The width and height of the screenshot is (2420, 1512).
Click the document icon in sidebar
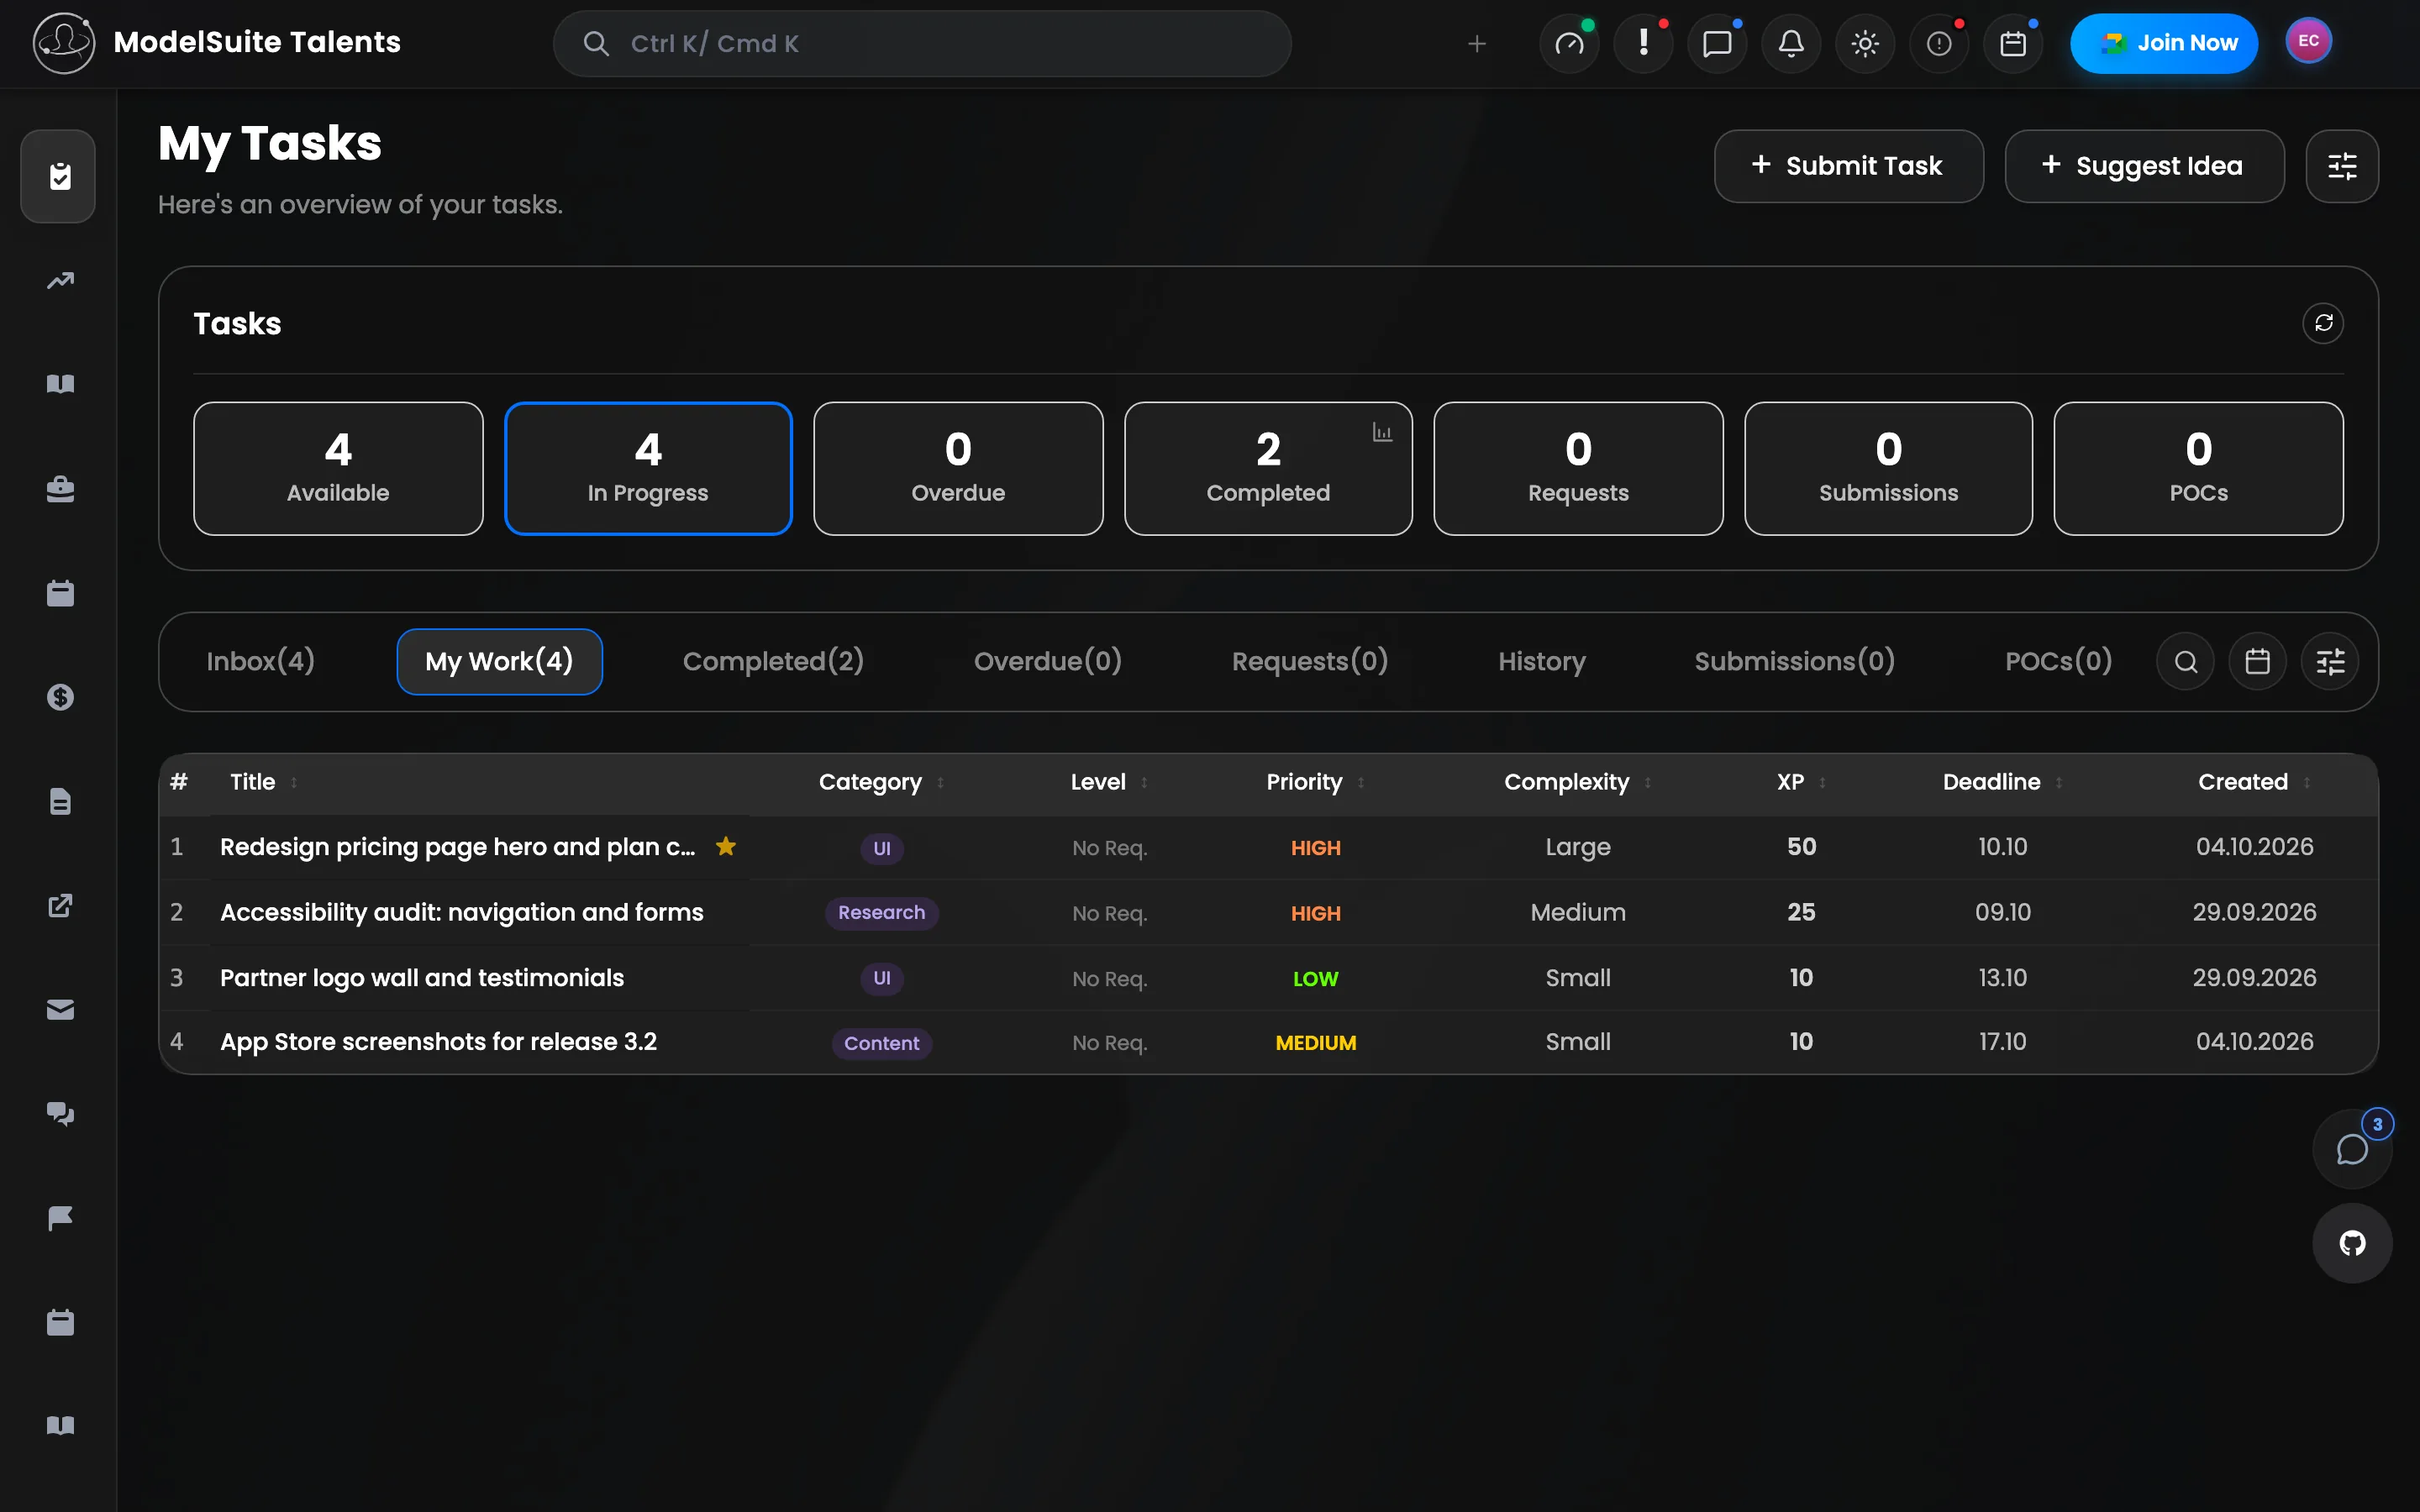(x=60, y=801)
